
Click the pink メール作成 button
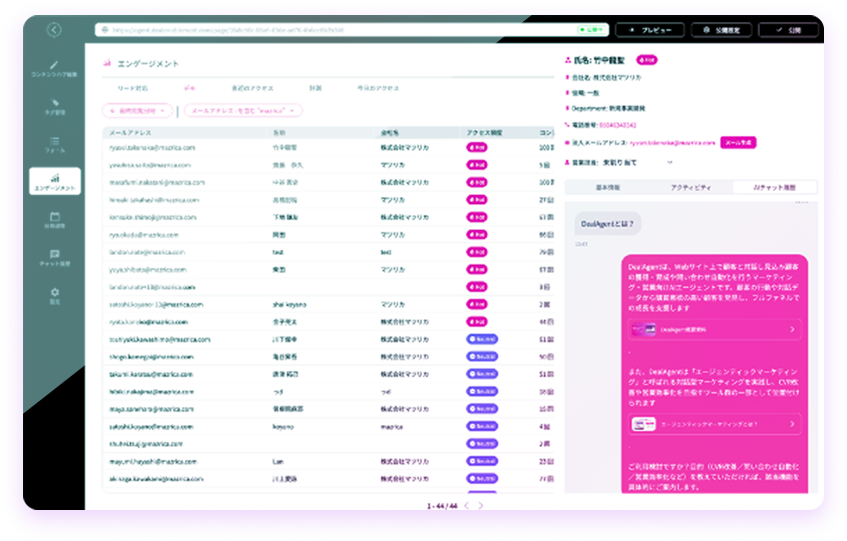(x=738, y=143)
